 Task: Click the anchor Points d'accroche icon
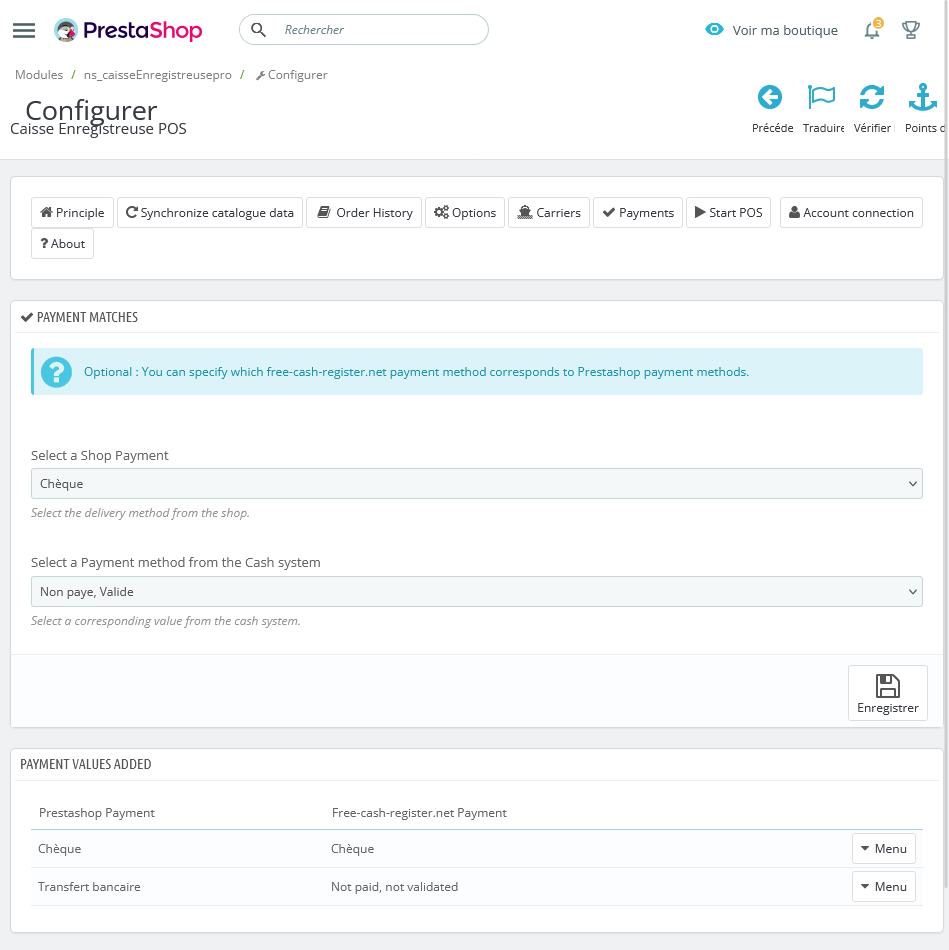(x=922, y=98)
